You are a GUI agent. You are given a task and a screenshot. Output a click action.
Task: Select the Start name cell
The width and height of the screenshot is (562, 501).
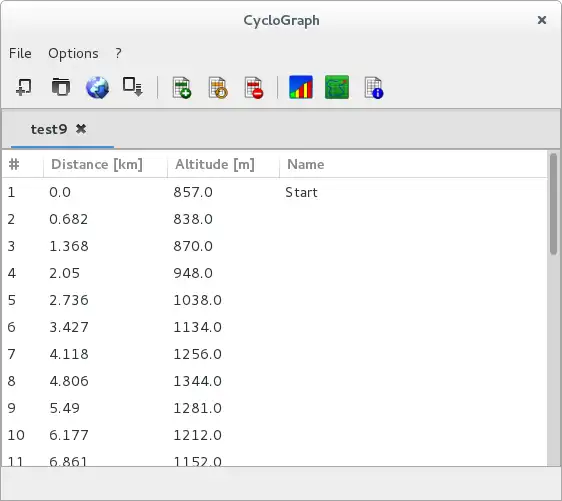click(301, 192)
